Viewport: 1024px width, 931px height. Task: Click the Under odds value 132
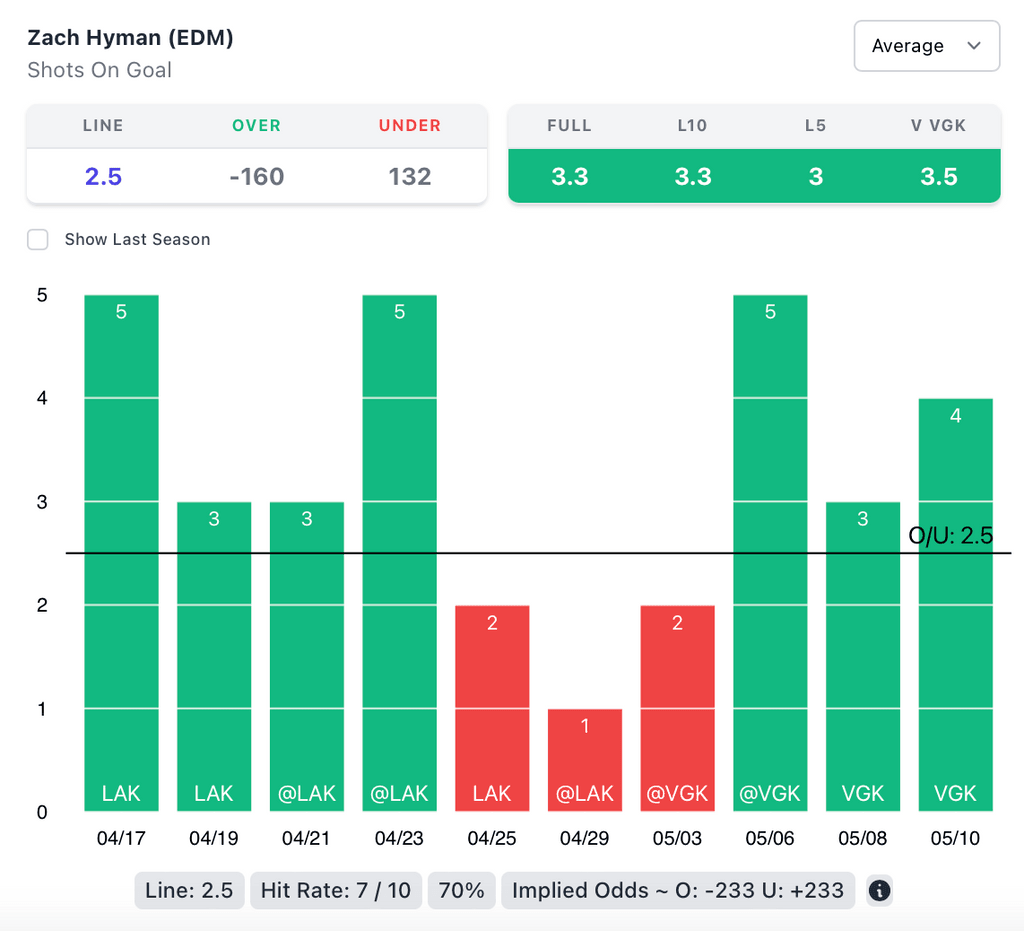pyautogui.click(x=410, y=176)
